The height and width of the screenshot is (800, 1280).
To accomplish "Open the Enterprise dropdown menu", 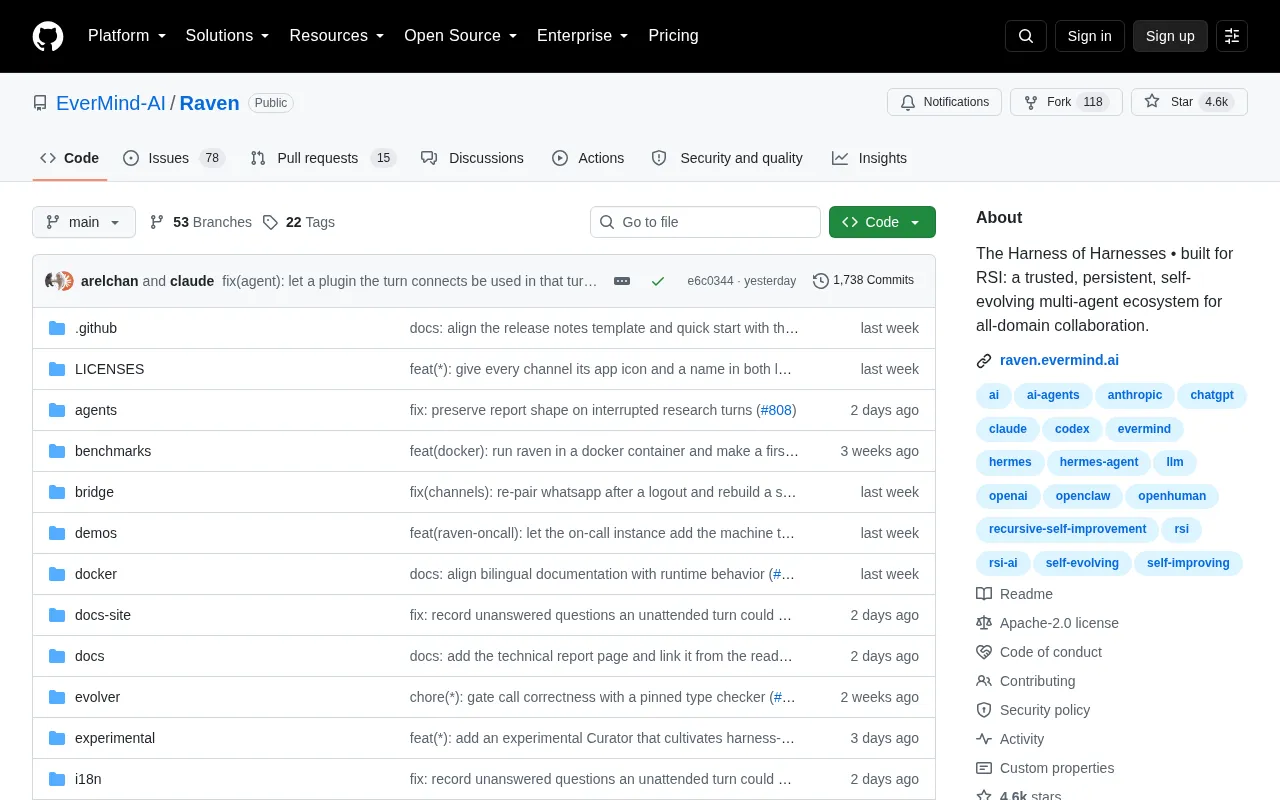I will point(583,36).
